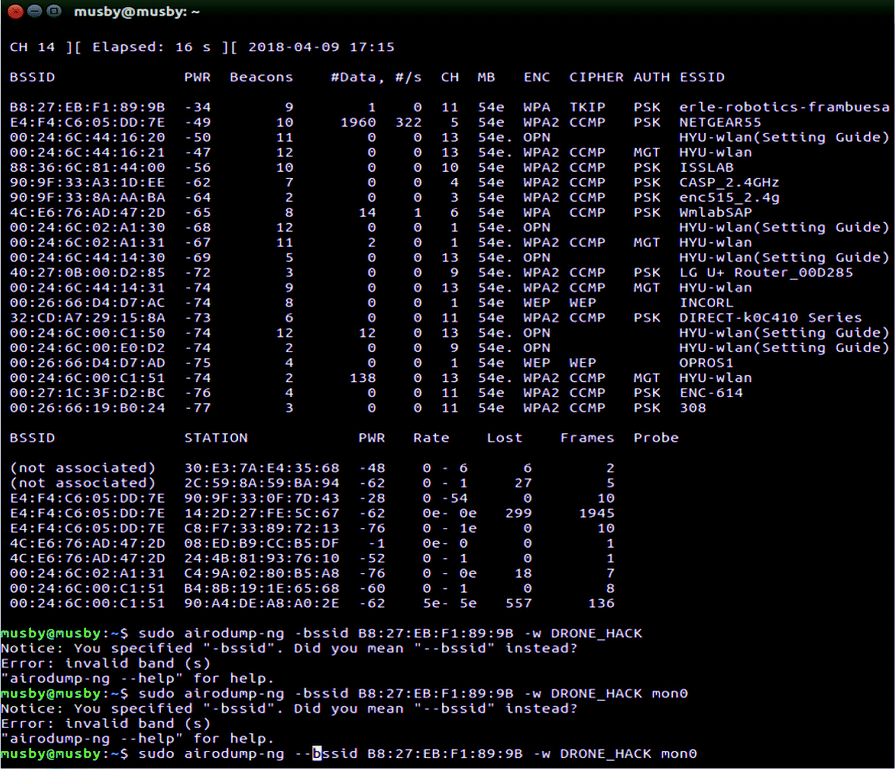This screenshot has height=769, width=895.
Task: Select BSSID 00:24:6C:44:16:20
Action: click(87, 137)
